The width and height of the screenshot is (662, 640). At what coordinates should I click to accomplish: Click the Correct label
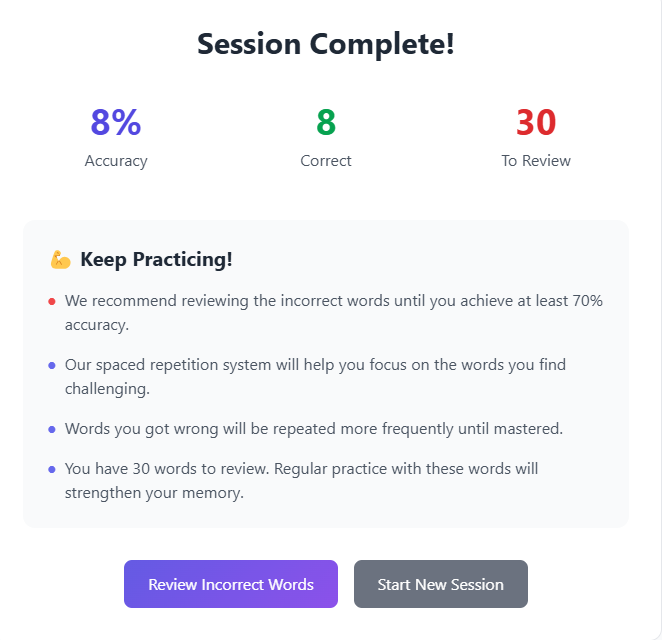coord(326,161)
